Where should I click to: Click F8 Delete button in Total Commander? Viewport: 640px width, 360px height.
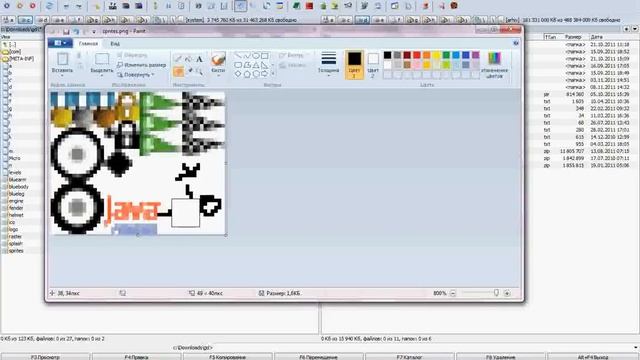pyautogui.click(x=500, y=357)
